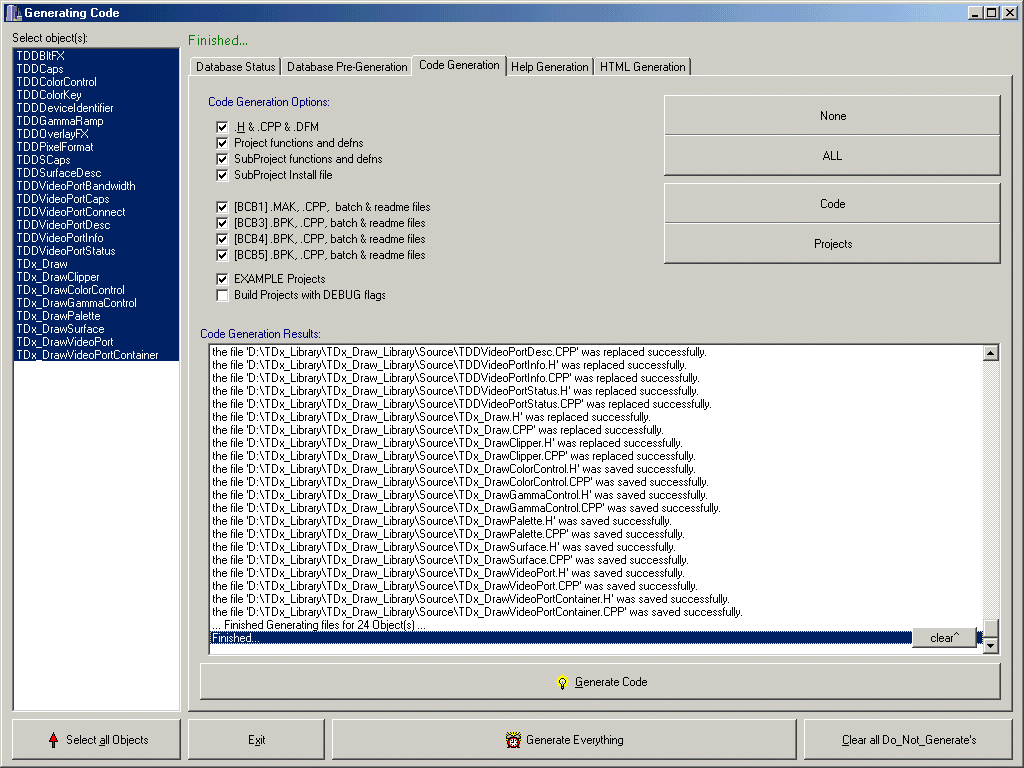Click the Projects preset button

coord(832,244)
